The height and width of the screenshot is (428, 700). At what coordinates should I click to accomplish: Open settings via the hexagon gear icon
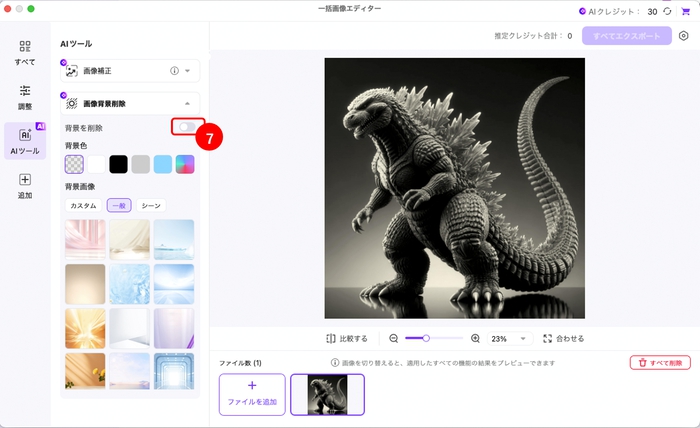click(x=683, y=36)
